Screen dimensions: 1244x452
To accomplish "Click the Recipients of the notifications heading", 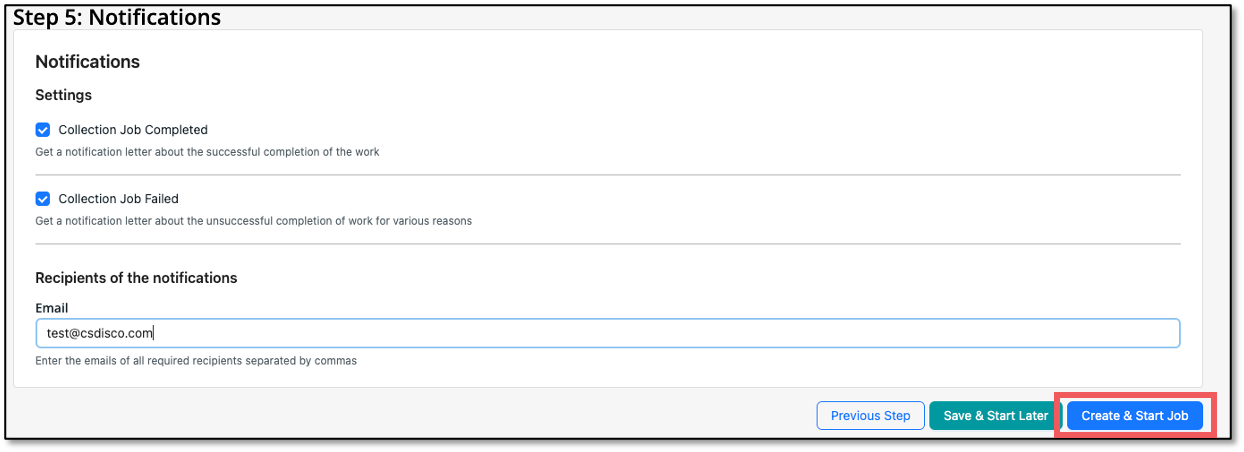I will [x=136, y=278].
